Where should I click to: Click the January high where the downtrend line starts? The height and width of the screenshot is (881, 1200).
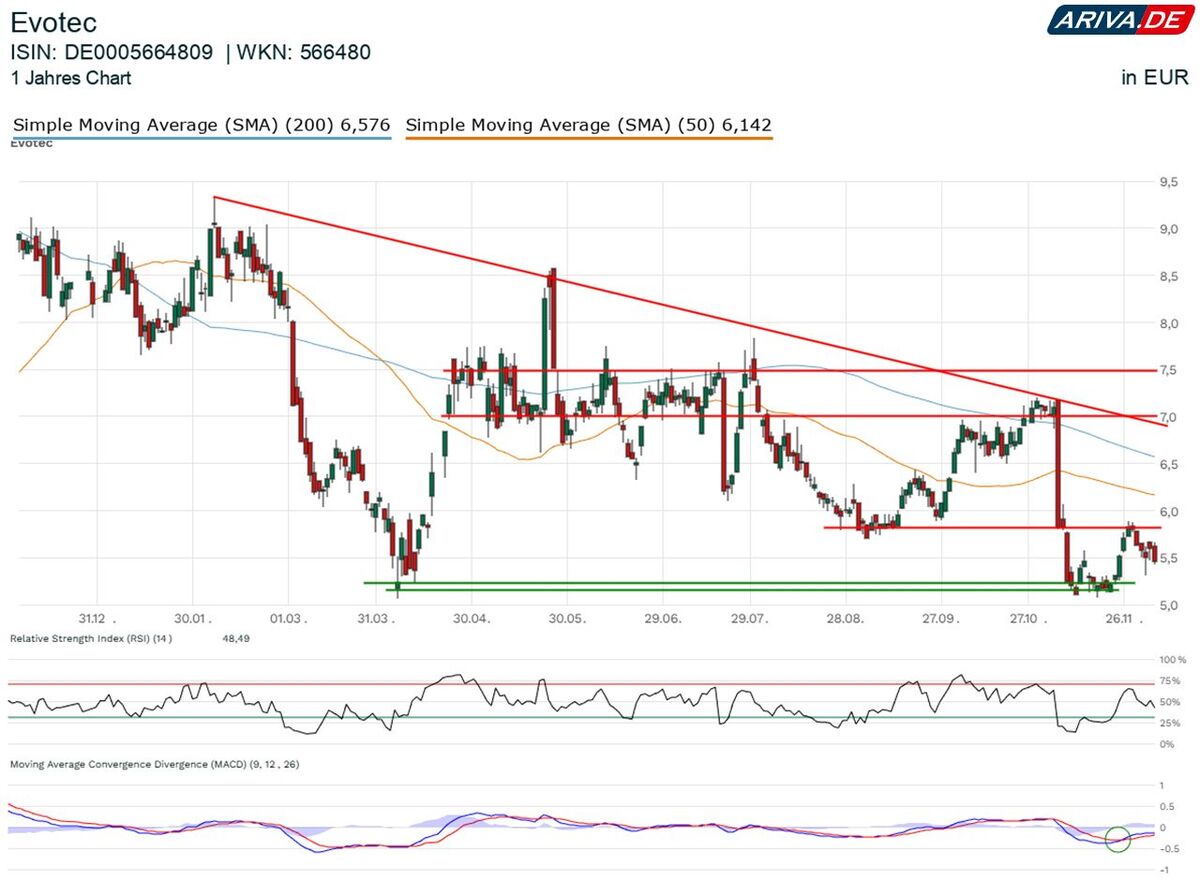tap(214, 197)
